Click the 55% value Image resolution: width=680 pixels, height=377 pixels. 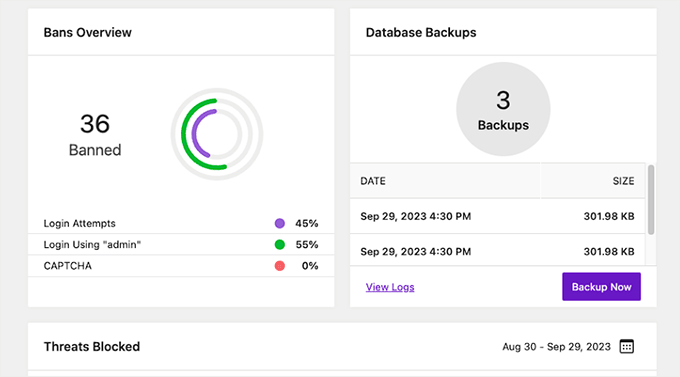point(307,245)
